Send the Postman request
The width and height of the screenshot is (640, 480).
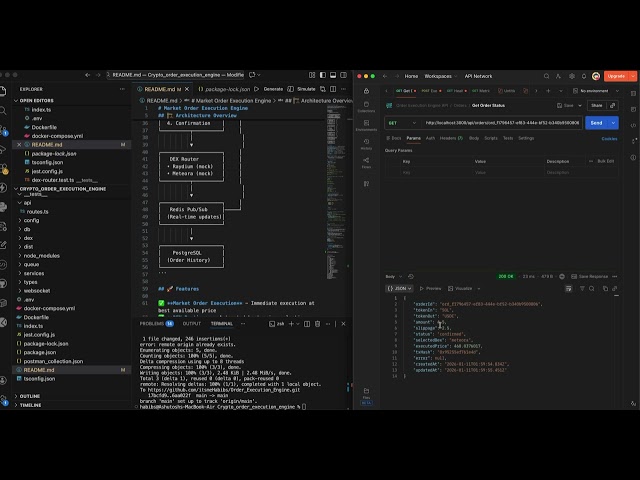(x=596, y=123)
